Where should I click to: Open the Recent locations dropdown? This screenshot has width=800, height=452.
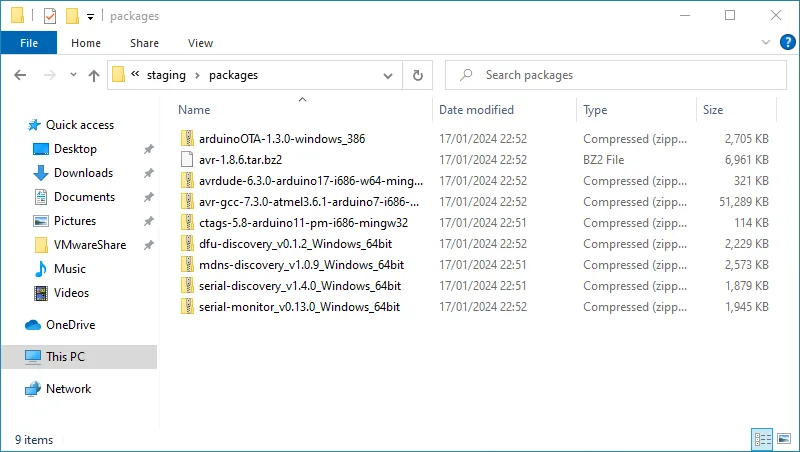coord(73,75)
